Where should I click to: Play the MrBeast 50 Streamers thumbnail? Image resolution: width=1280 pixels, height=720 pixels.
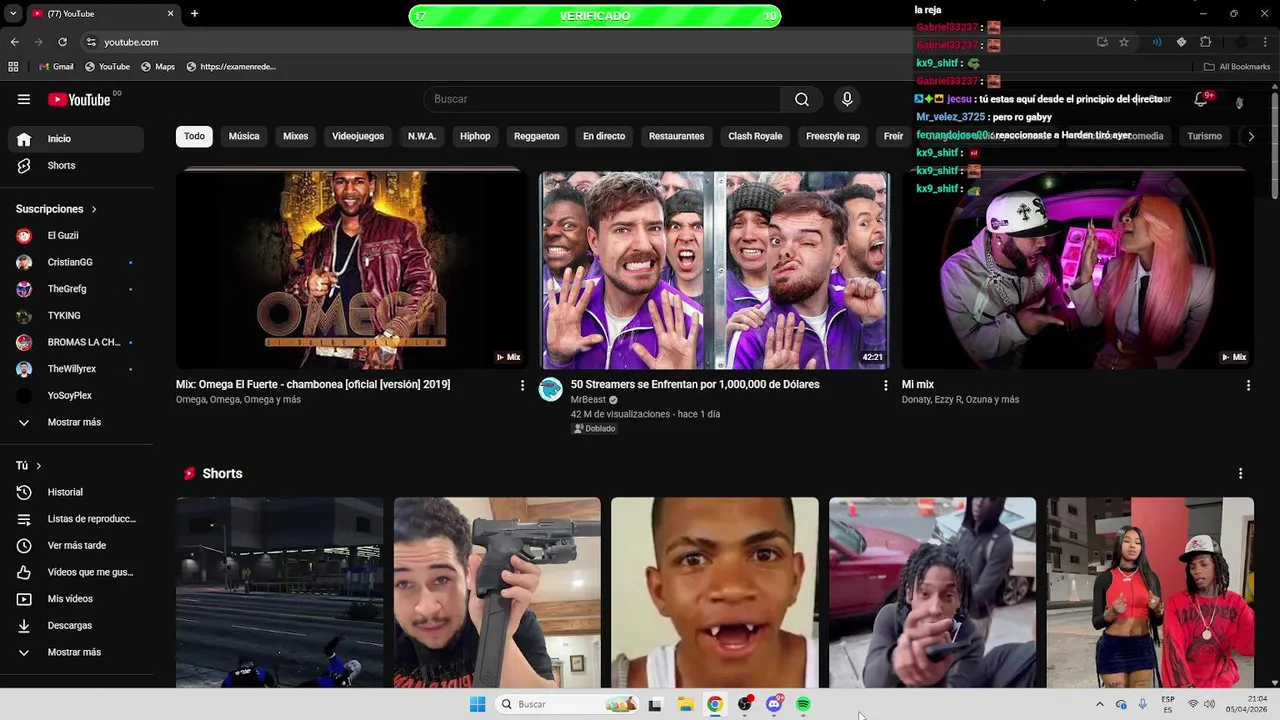tap(714, 270)
